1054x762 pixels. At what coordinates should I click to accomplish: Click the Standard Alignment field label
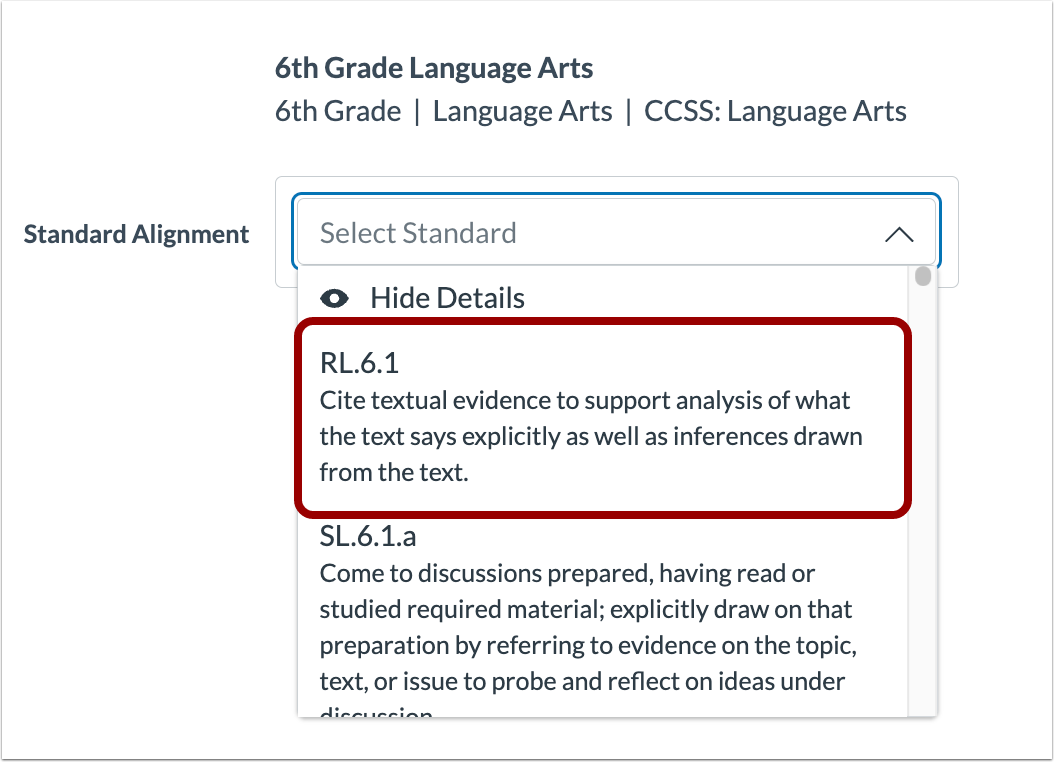click(x=136, y=234)
